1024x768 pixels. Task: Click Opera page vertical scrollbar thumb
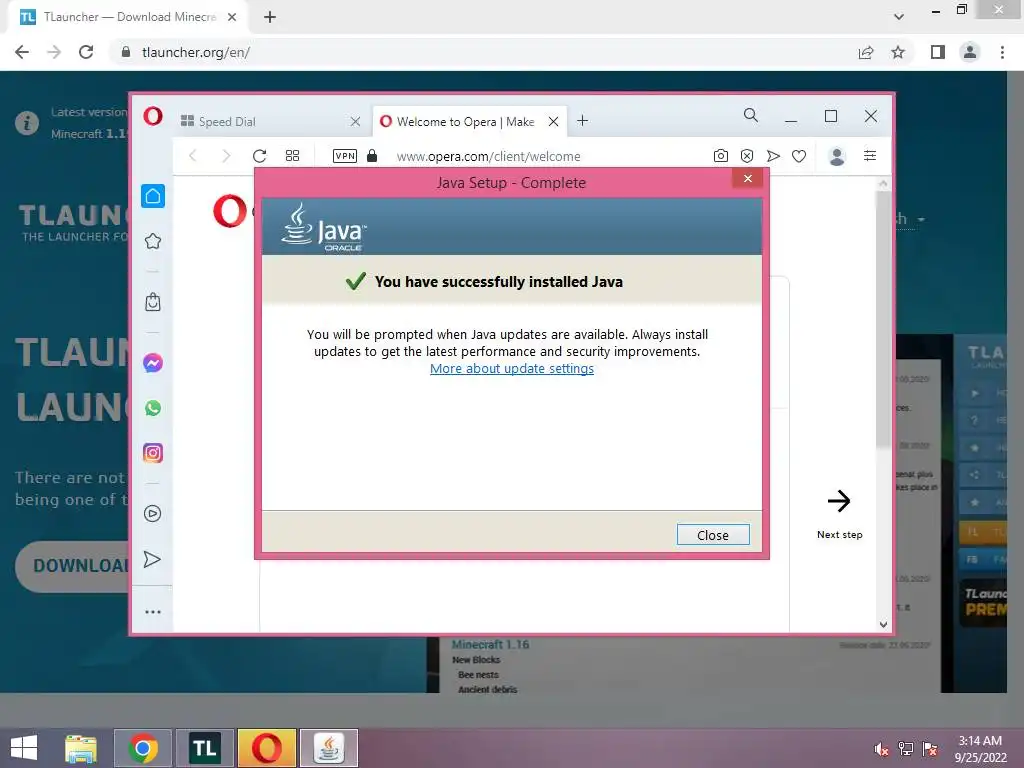pyautogui.click(x=883, y=320)
